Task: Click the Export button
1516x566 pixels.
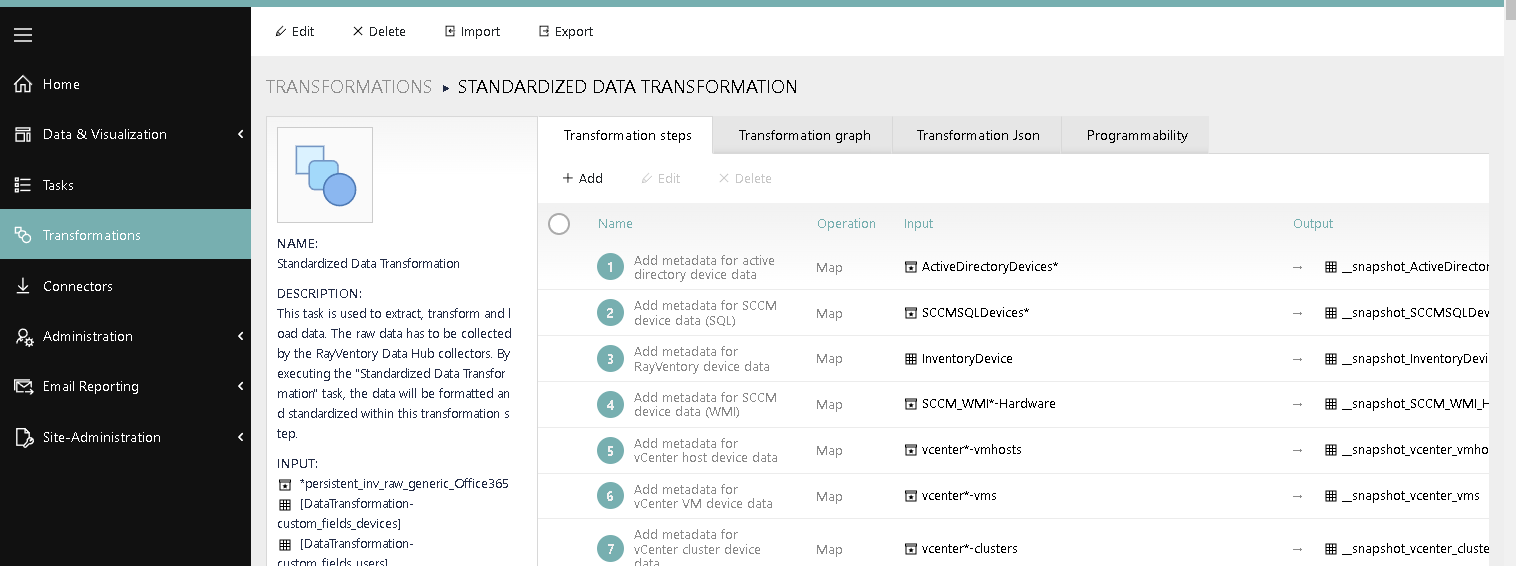Action: (565, 31)
